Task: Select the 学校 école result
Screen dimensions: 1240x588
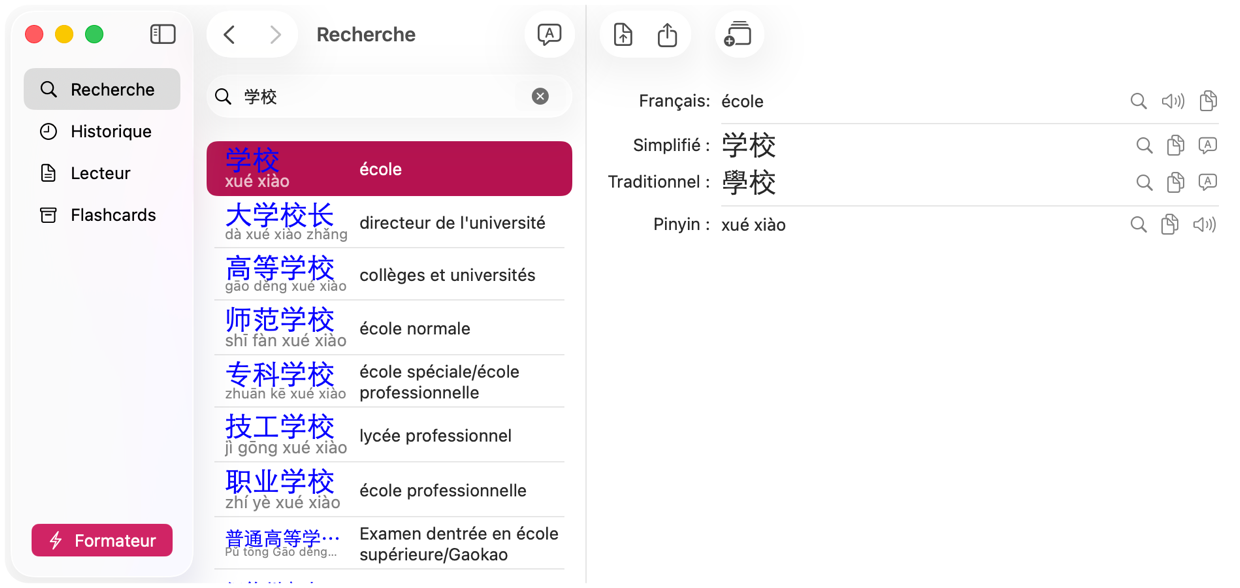Action: (x=389, y=169)
